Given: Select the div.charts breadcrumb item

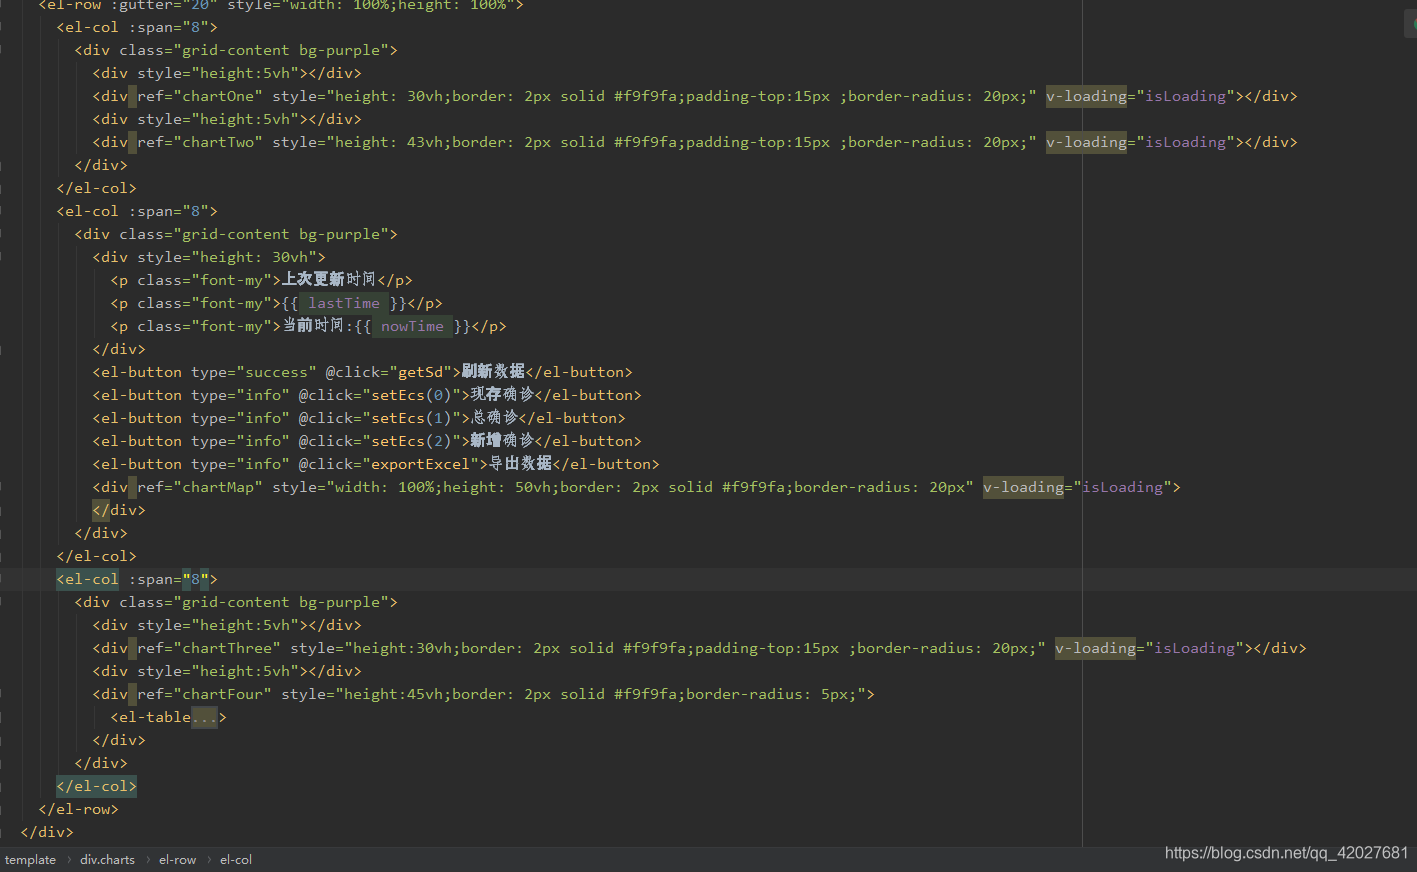Looking at the screenshot, I should click(x=107, y=860).
